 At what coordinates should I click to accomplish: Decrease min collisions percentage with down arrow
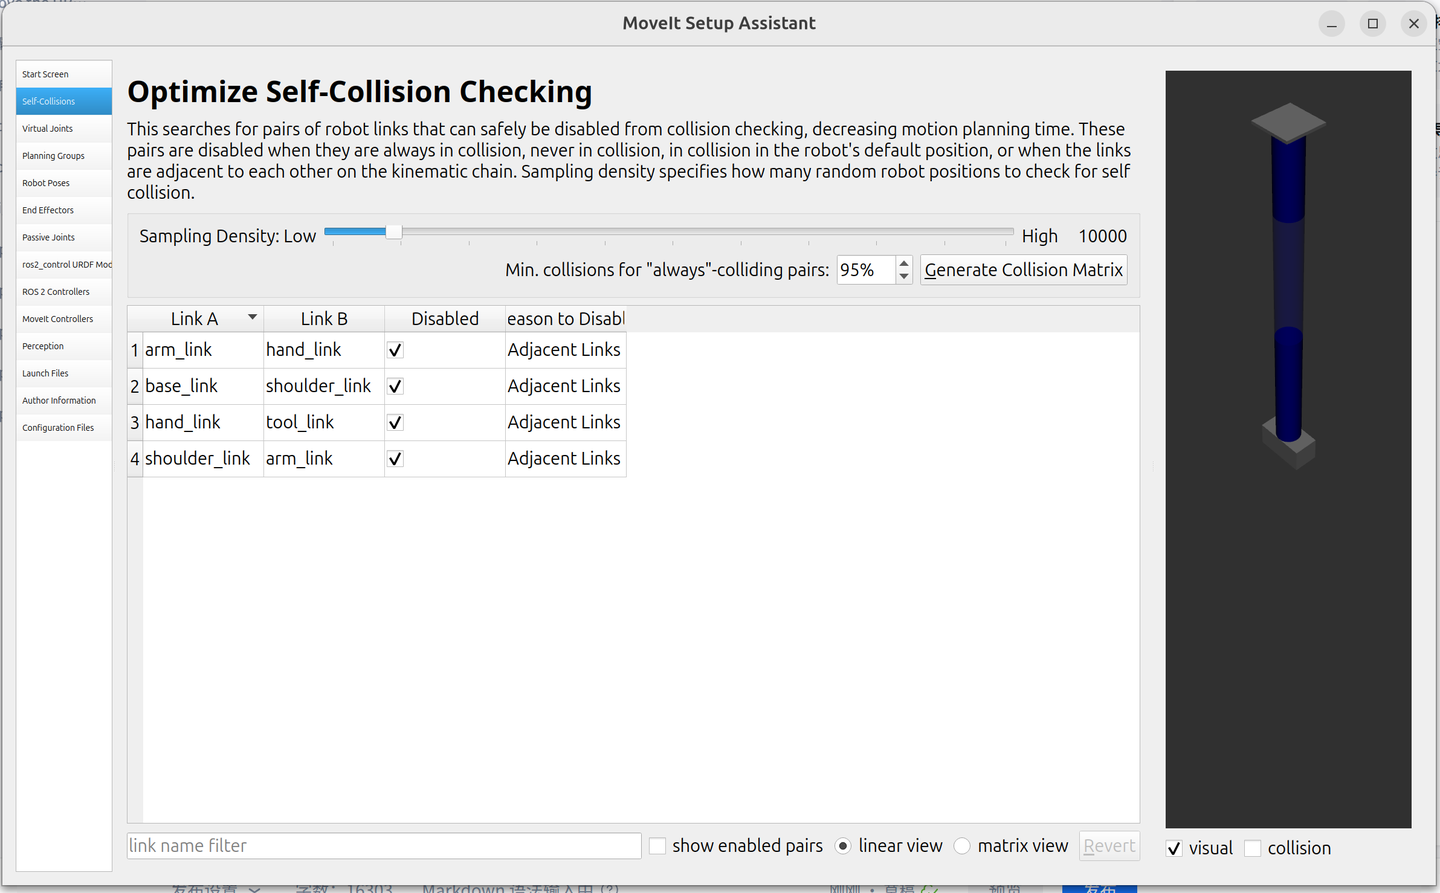[x=904, y=277]
